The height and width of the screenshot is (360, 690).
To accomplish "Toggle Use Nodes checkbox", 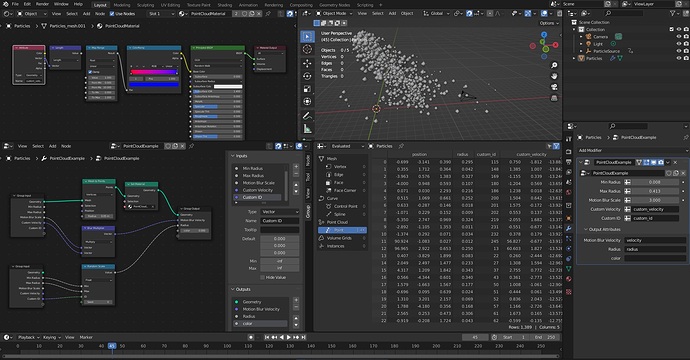I will [112, 14].
